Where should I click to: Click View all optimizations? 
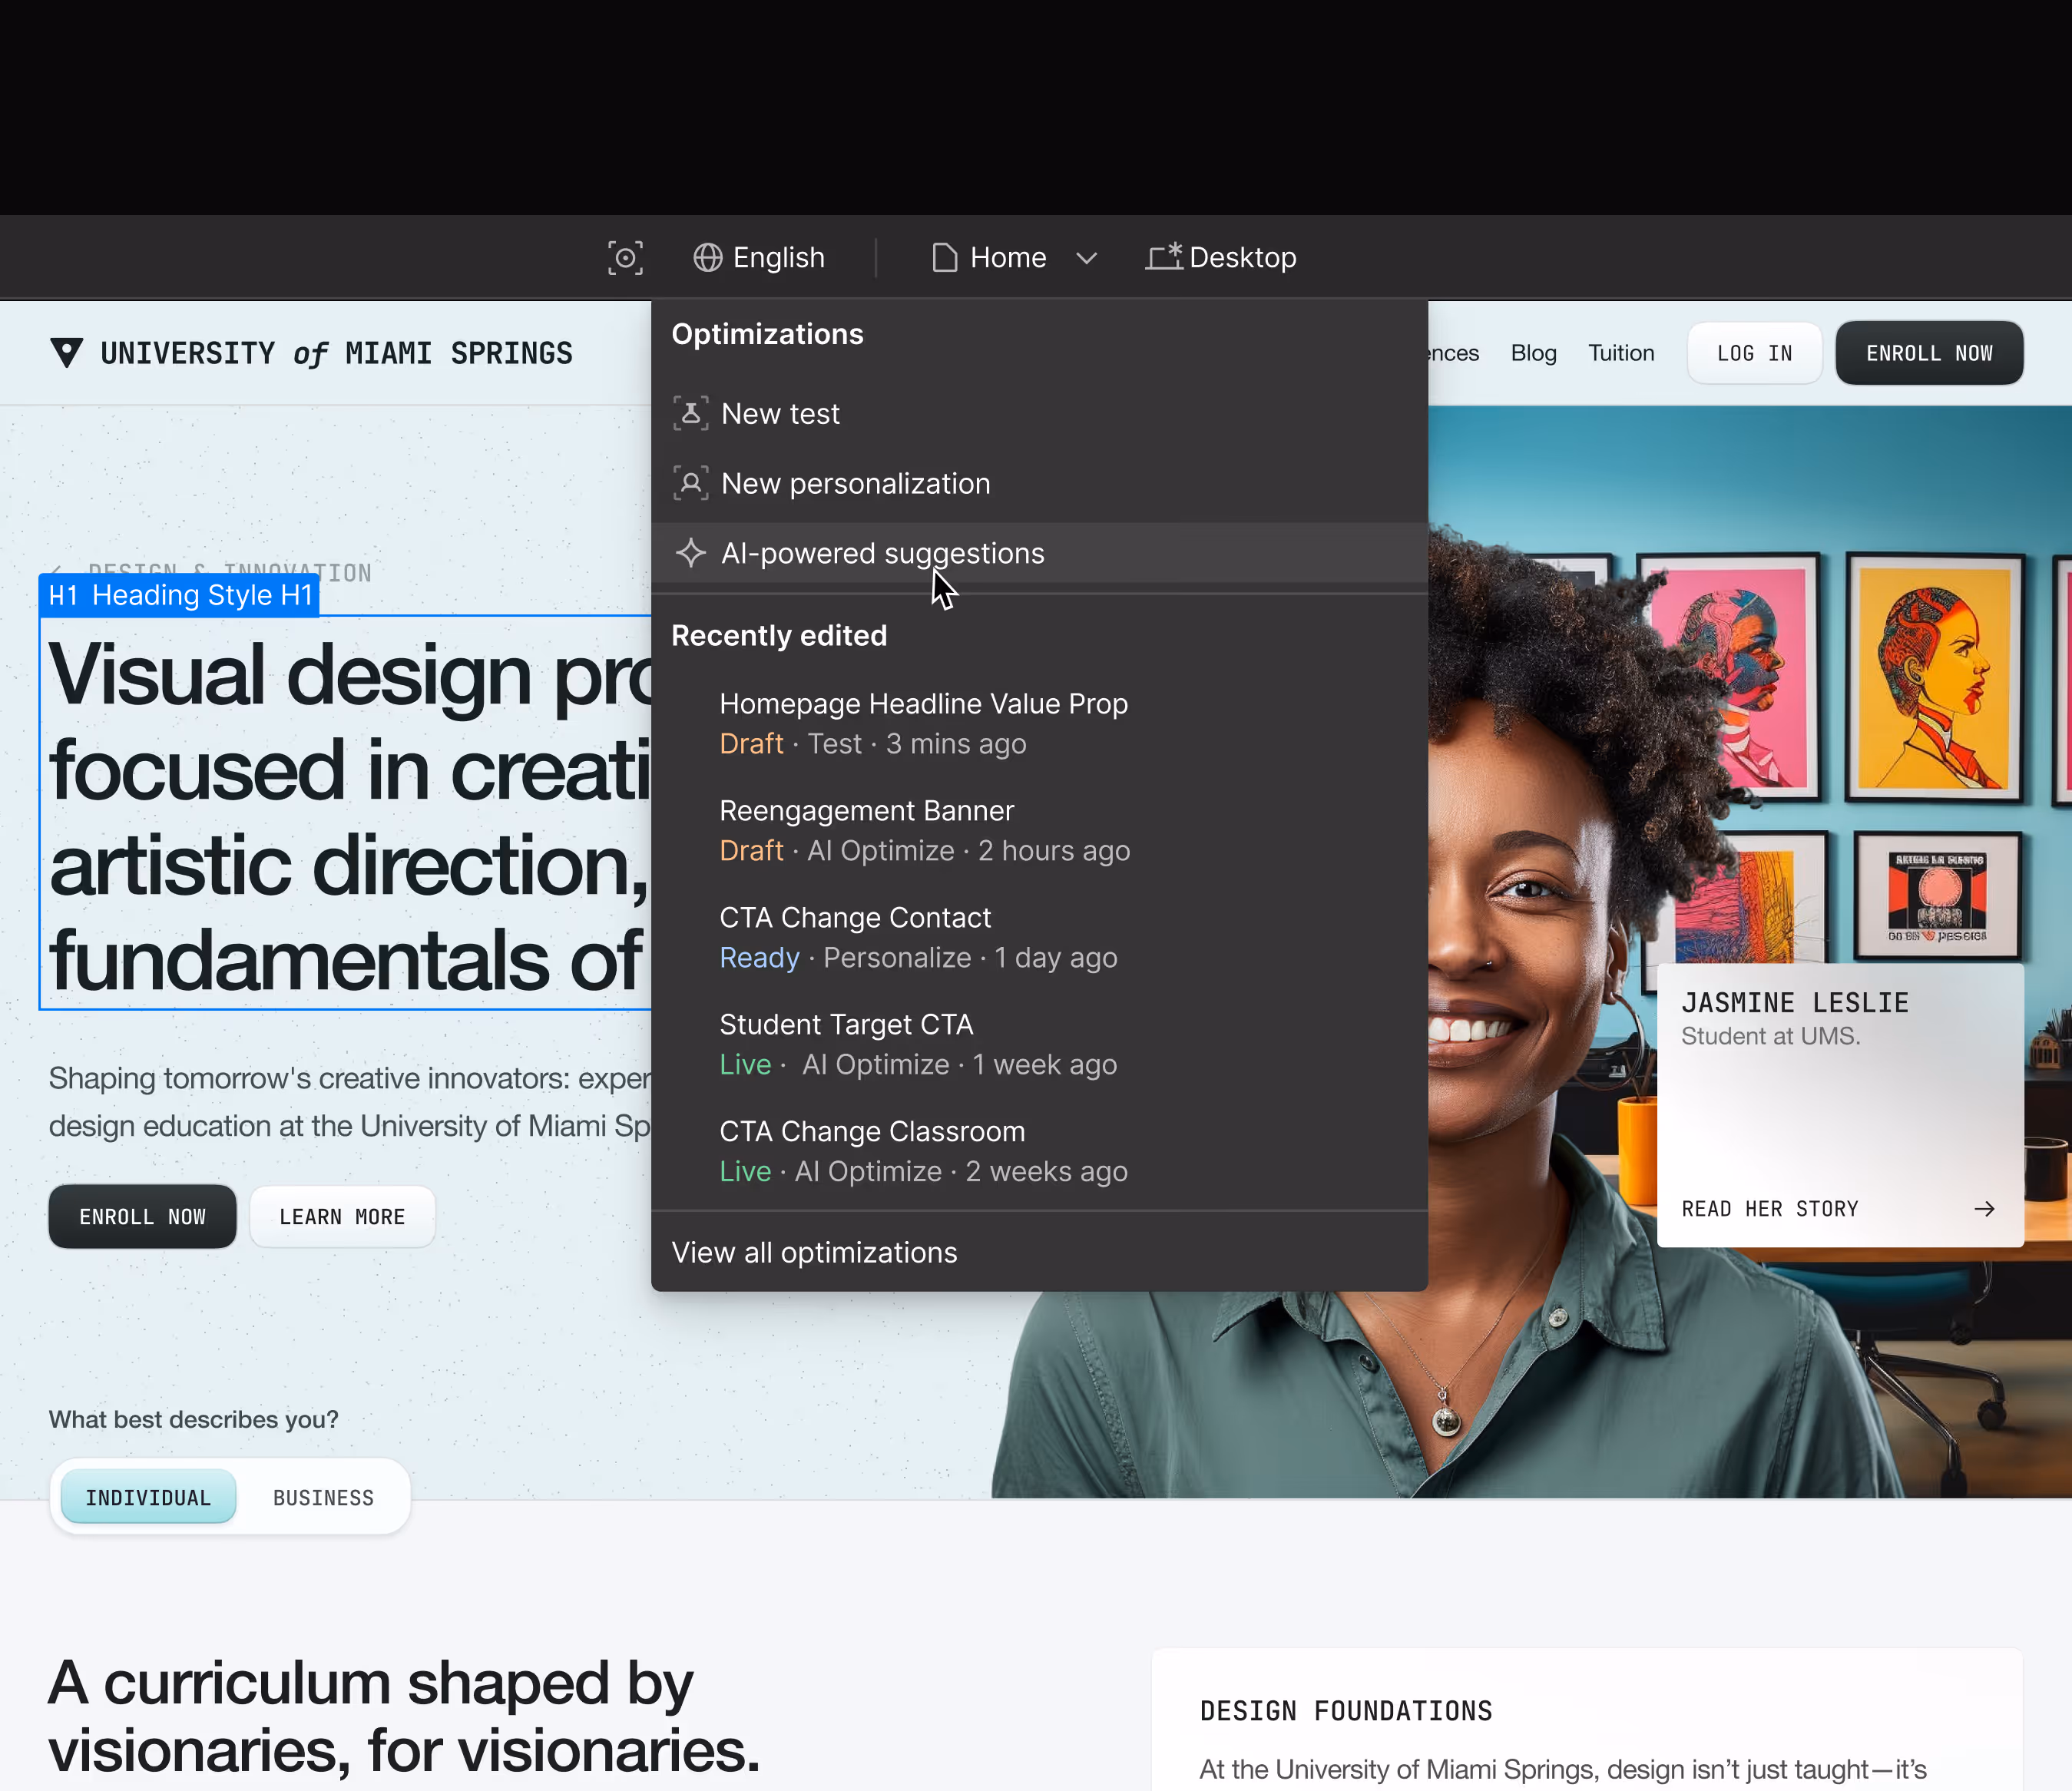click(814, 1252)
